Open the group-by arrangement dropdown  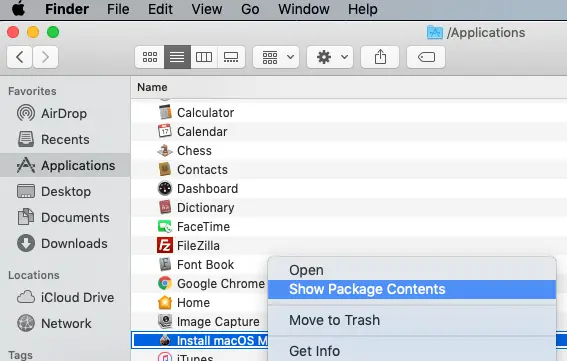coord(276,57)
